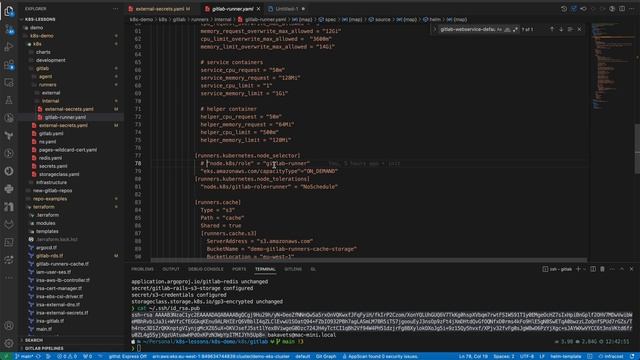Open the OUTPUT panel tab
The width and height of the screenshot is (640, 360).
pos(171,269)
